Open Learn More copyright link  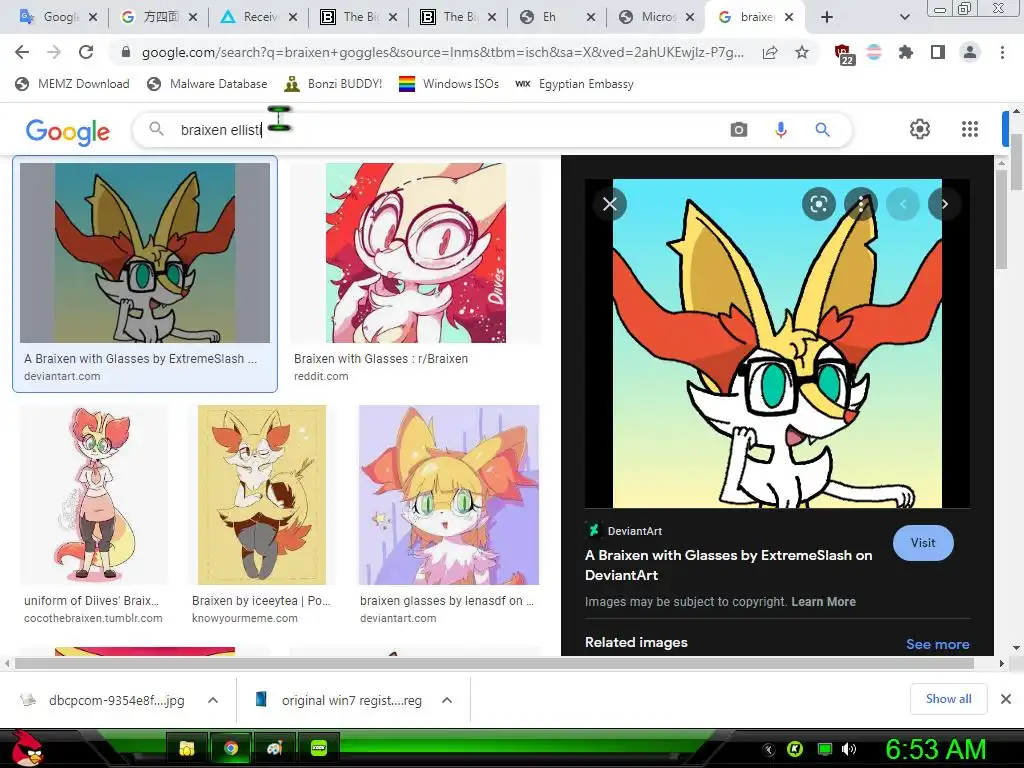coord(824,601)
